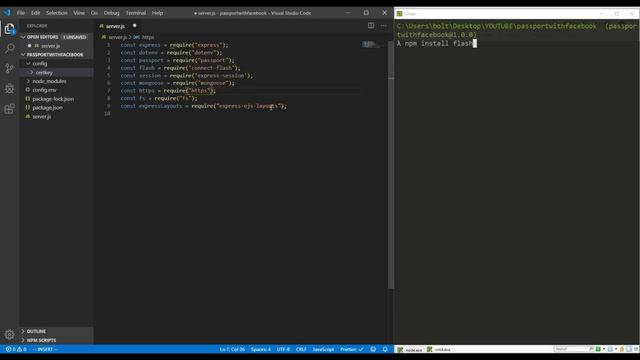Click the lock icon in Cmder status bar
This screenshot has width=640, height=360.
coord(622,349)
